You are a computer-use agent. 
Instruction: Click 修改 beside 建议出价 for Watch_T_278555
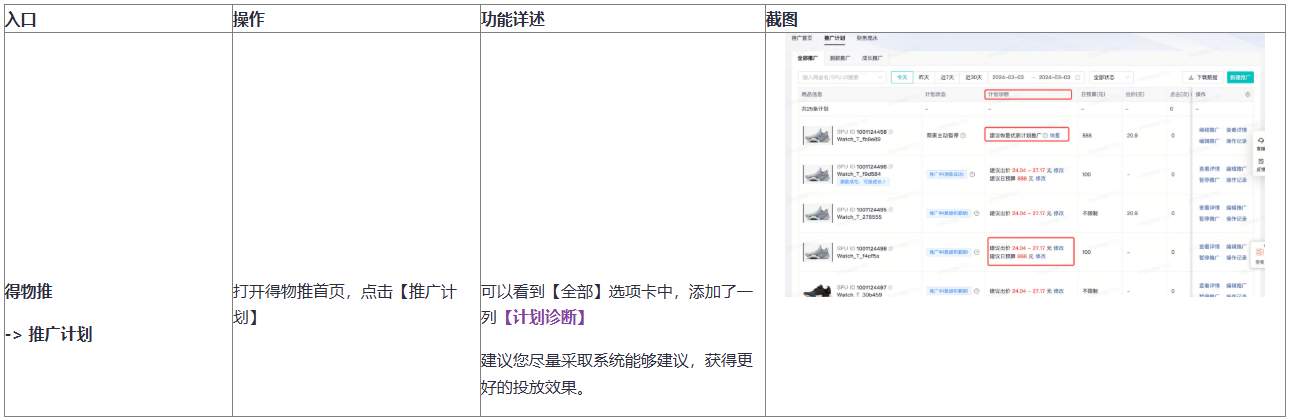1058,213
